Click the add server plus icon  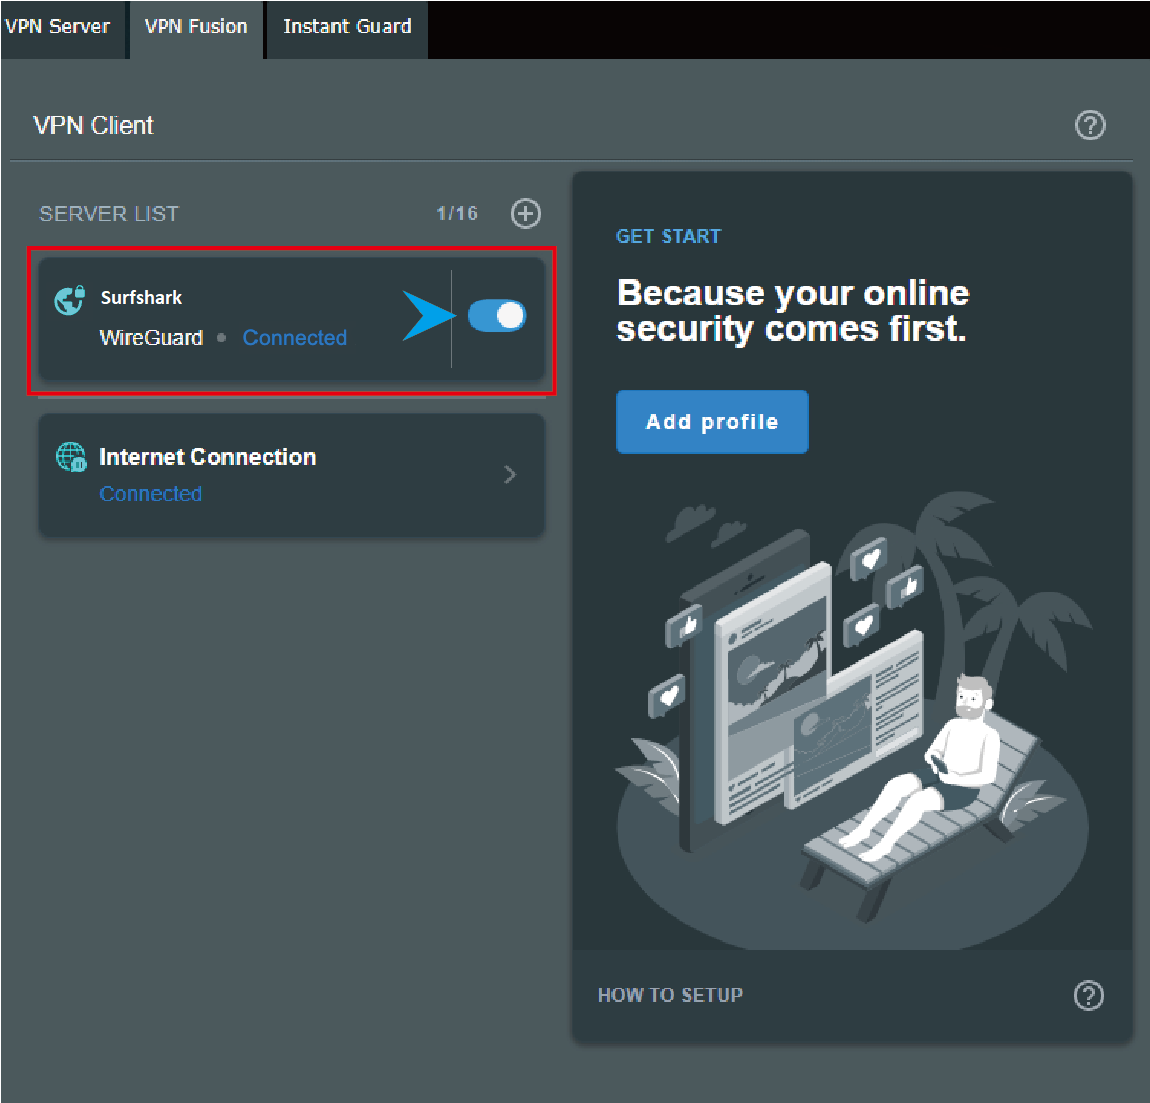click(x=526, y=213)
